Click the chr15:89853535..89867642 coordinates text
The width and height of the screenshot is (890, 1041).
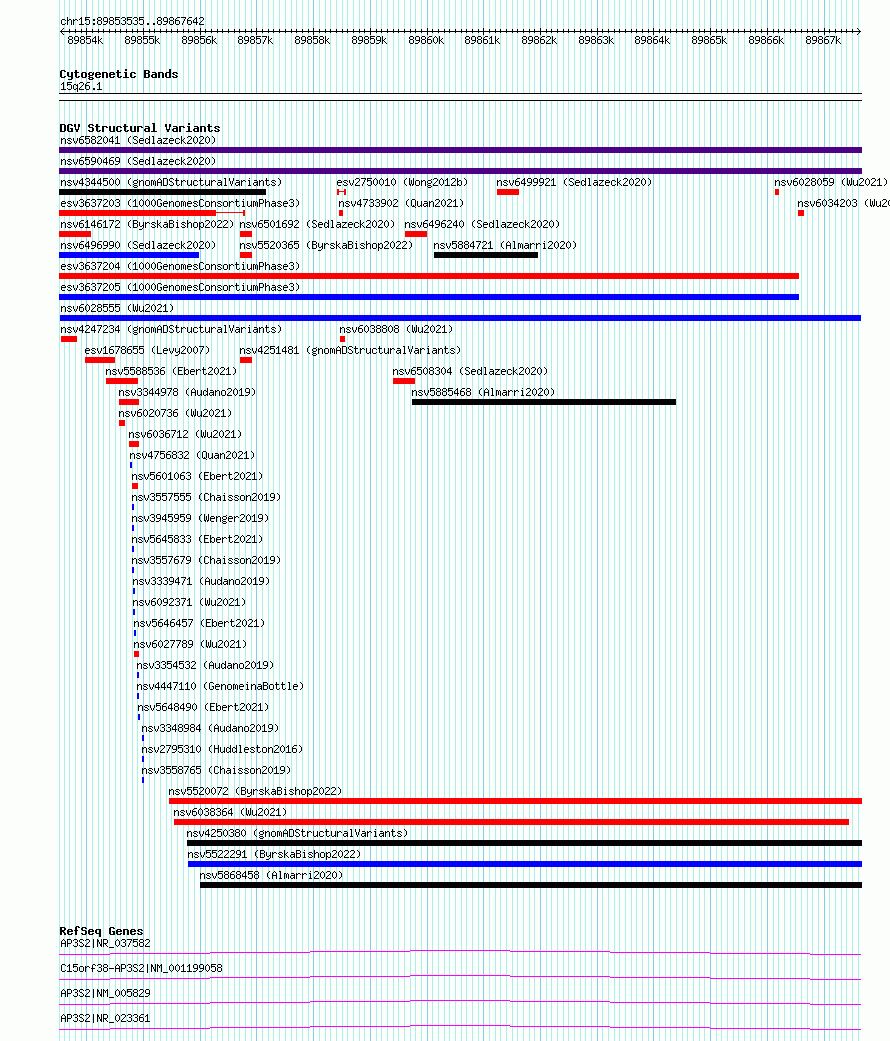tap(132, 21)
